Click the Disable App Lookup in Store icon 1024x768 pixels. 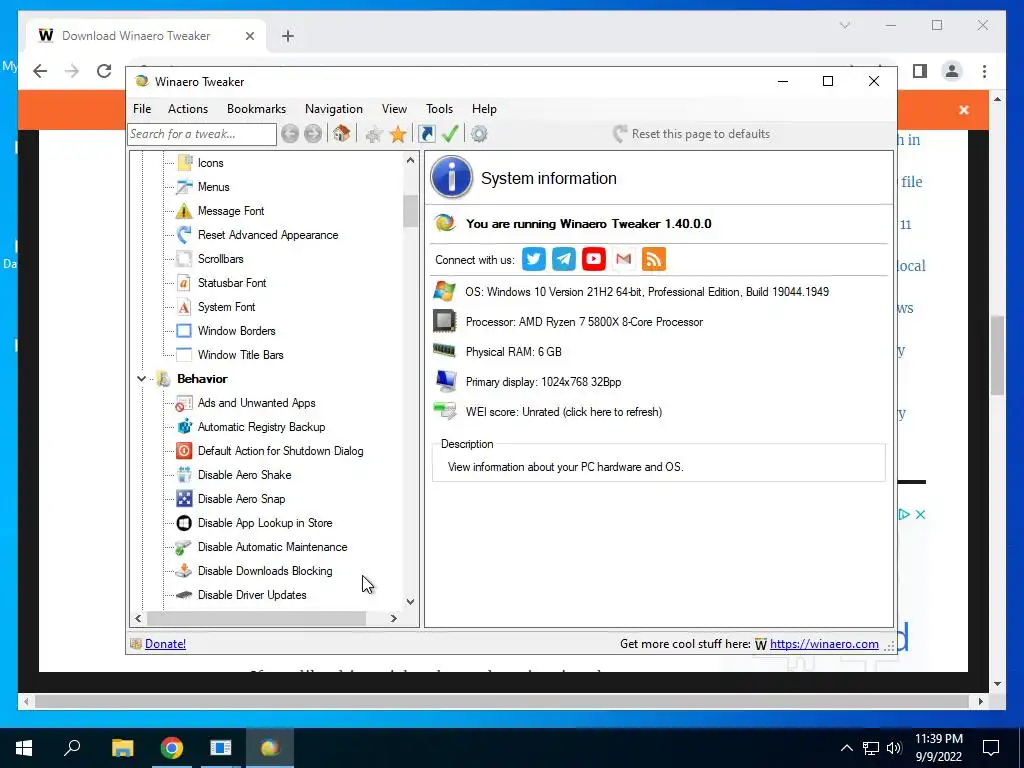point(184,523)
